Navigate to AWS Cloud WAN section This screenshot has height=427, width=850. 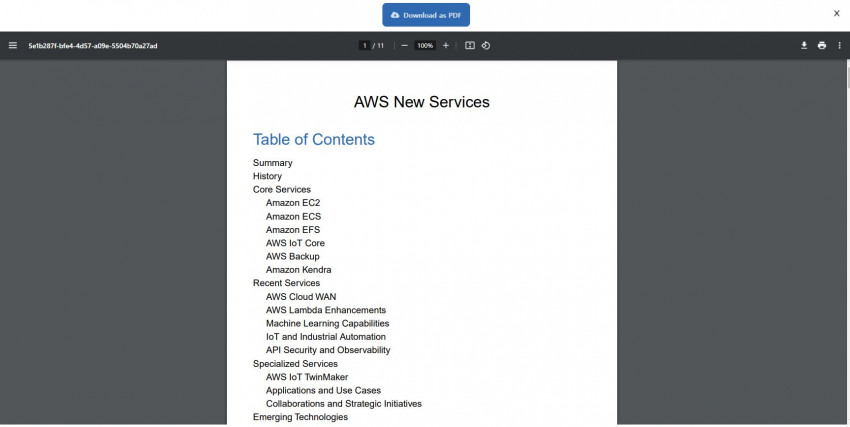click(x=300, y=297)
